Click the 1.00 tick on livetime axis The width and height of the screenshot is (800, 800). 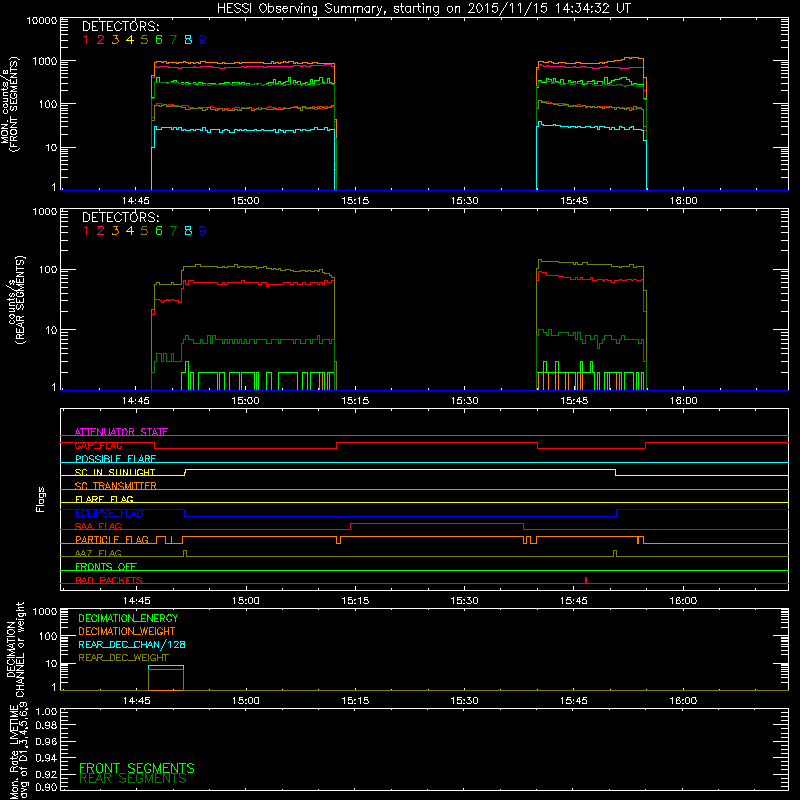pos(46,711)
